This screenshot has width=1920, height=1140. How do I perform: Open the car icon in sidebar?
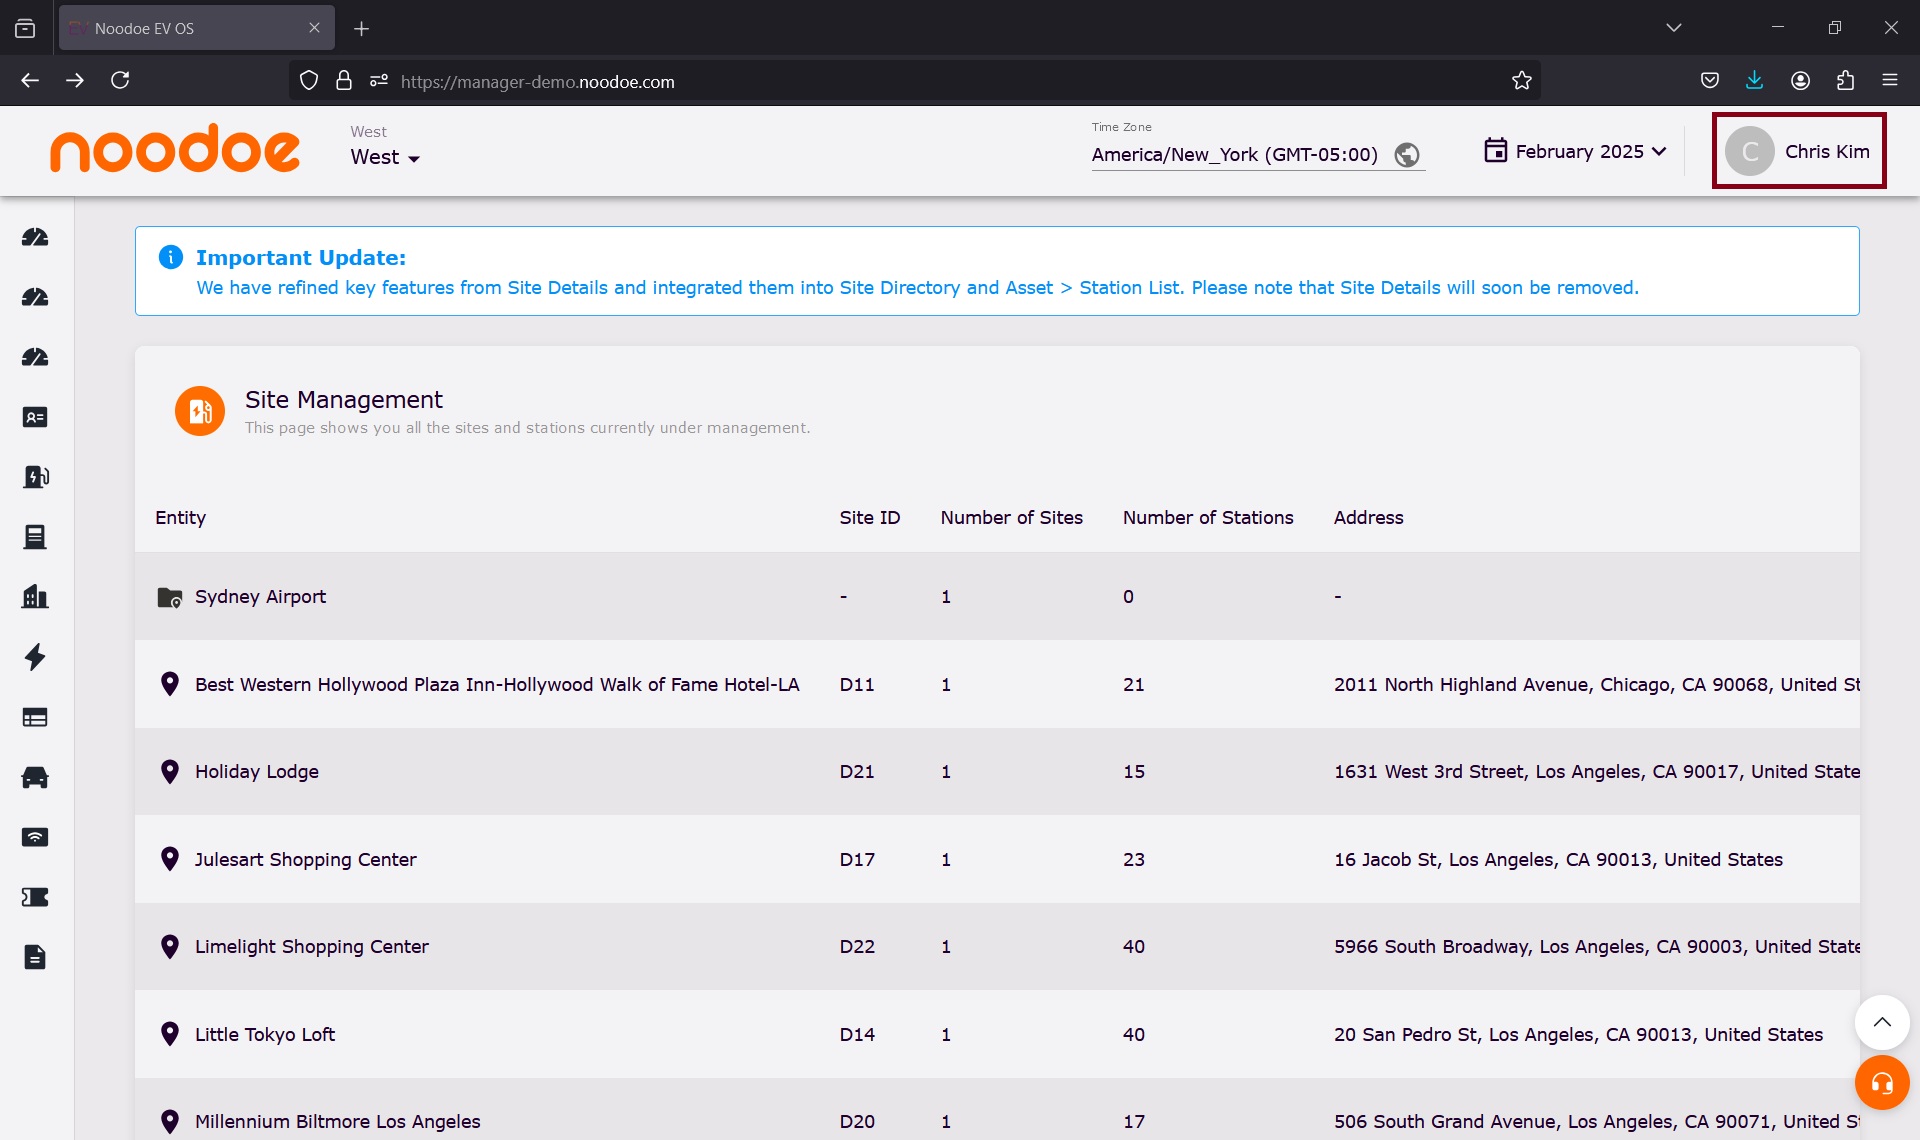pos(35,777)
